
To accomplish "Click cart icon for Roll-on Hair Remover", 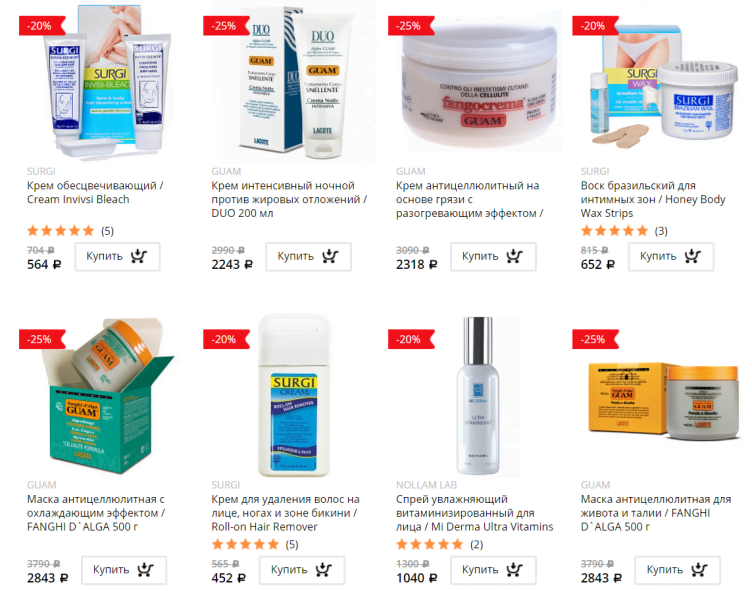I will pyautogui.click(x=323, y=569).
